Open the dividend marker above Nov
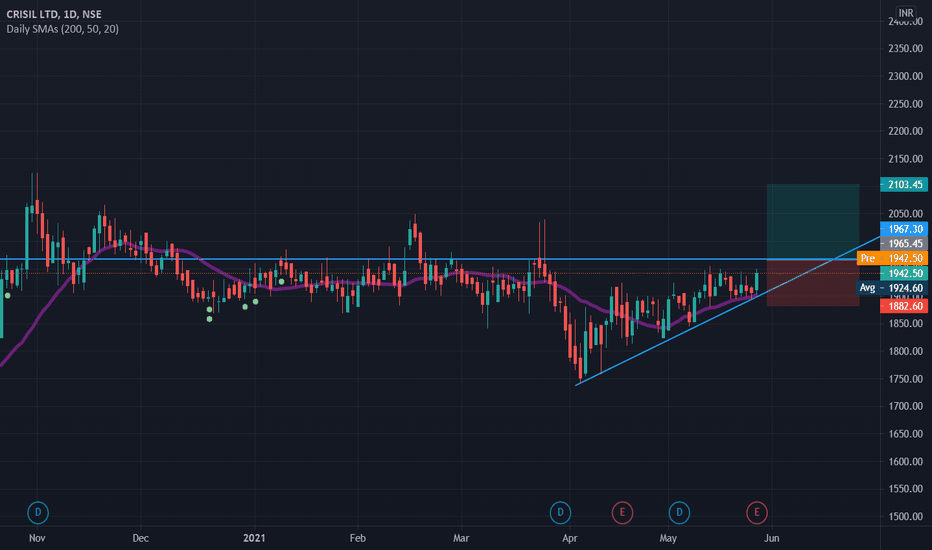 tap(38, 512)
